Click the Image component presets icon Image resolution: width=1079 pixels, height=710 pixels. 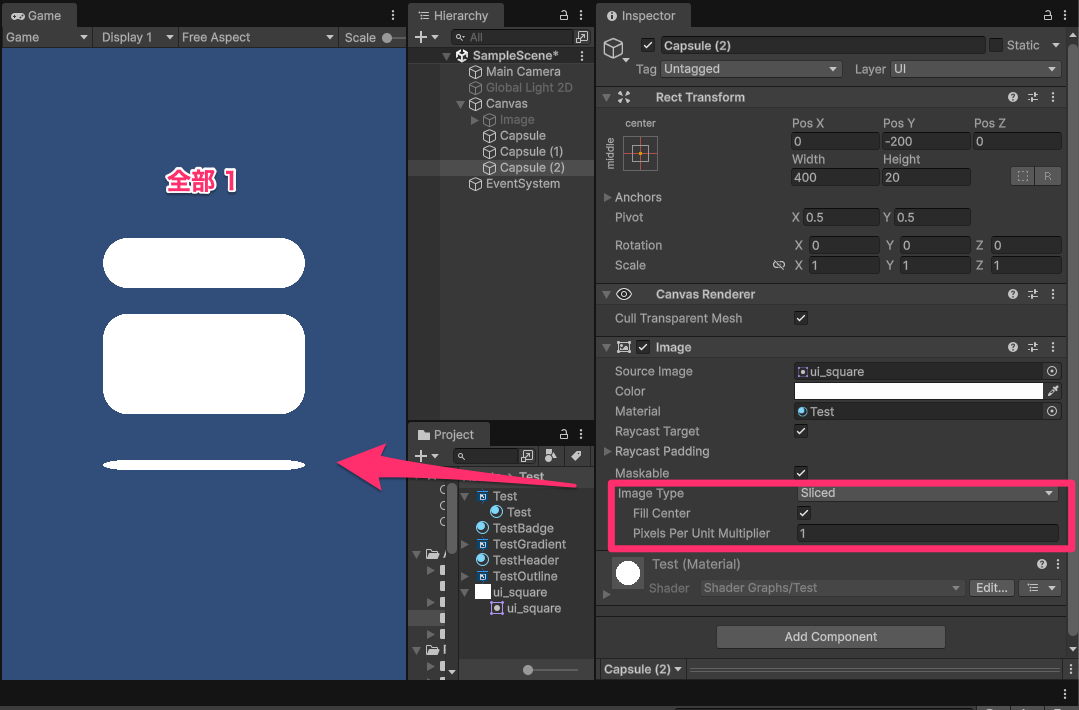click(1033, 347)
